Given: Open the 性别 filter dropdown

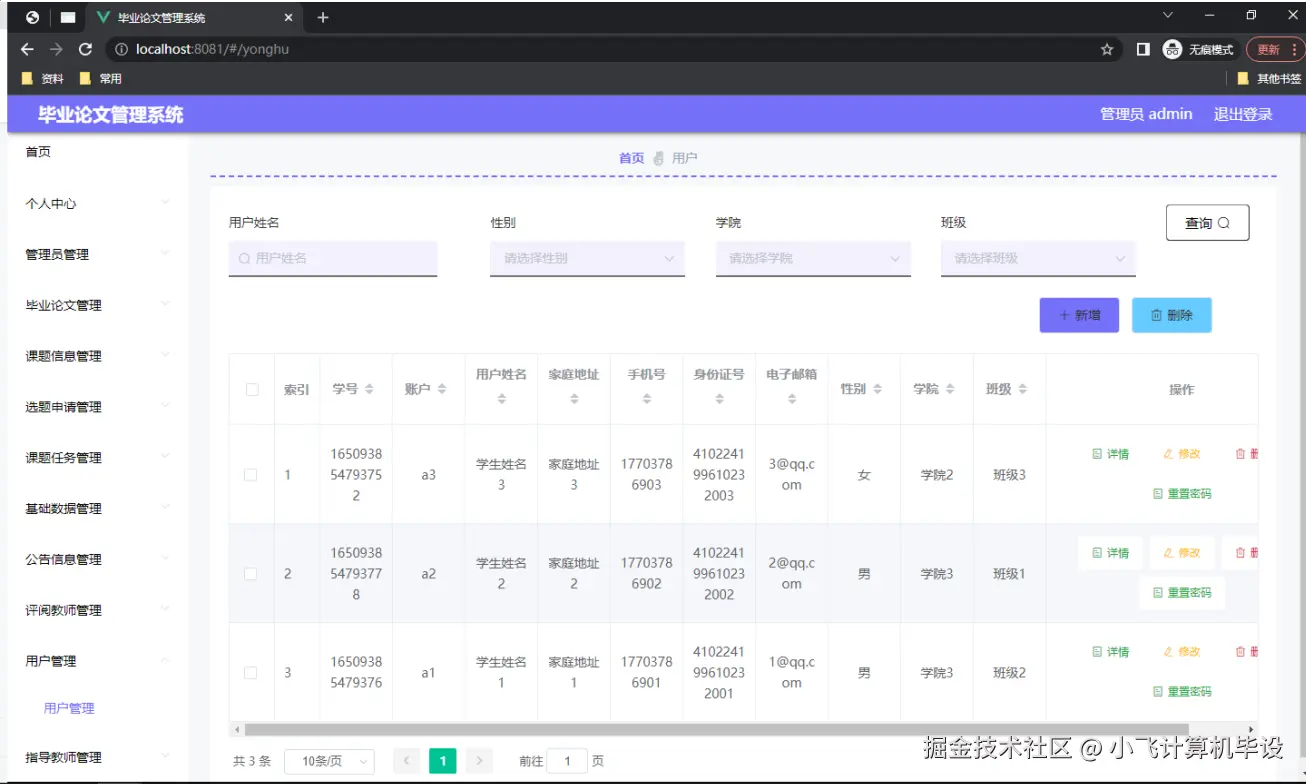Looking at the screenshot, I should [x=587, y=258].
